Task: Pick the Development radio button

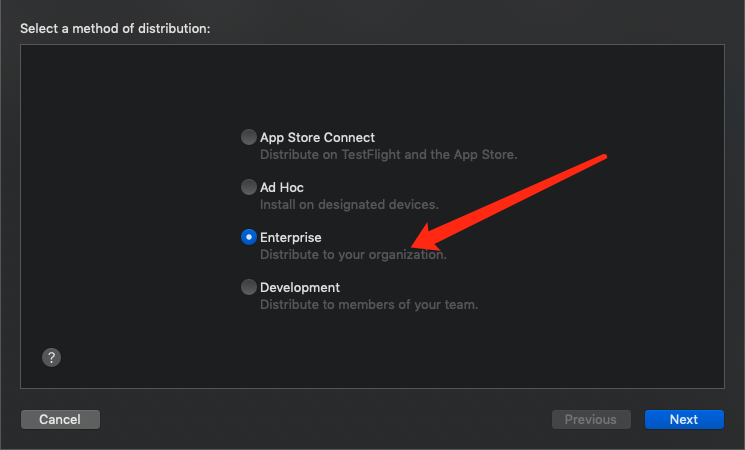Action: 248,287
